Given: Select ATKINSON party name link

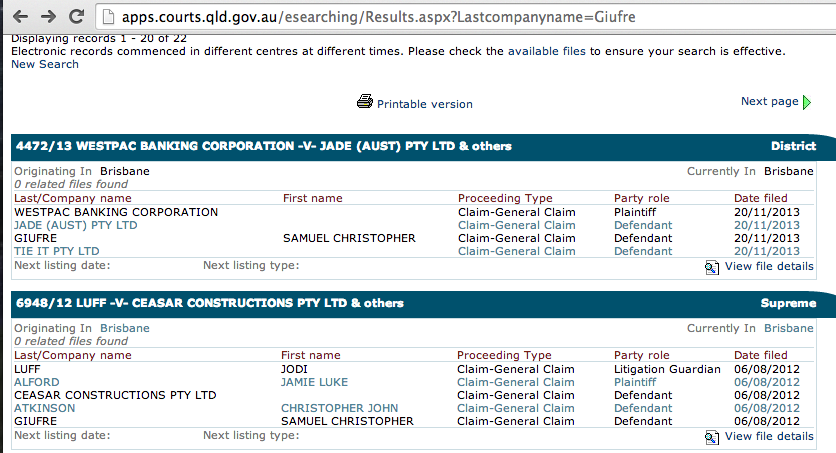Looking at the screenshot, I should pos(44,408).
